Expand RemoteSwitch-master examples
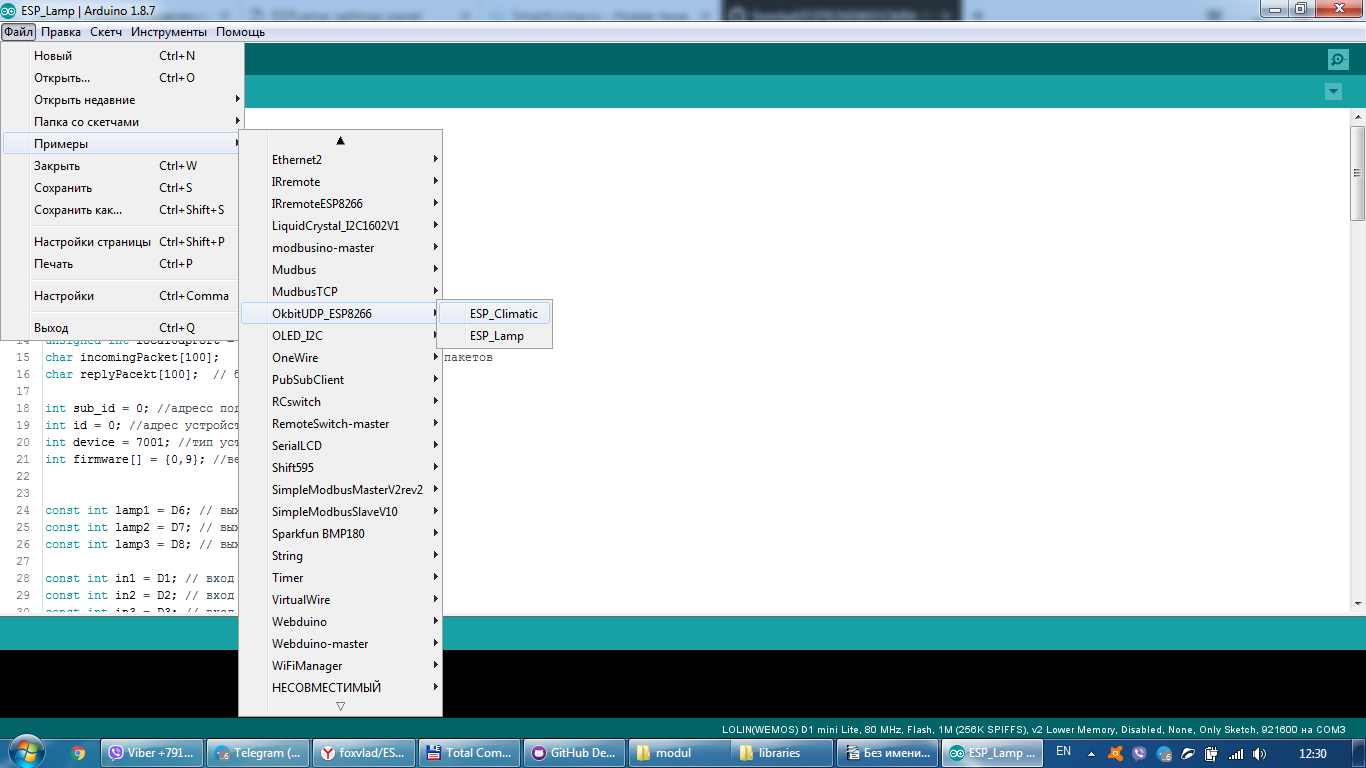Image resolution: width=1366 pixels, height=768 pixels. tap(340, 424)
